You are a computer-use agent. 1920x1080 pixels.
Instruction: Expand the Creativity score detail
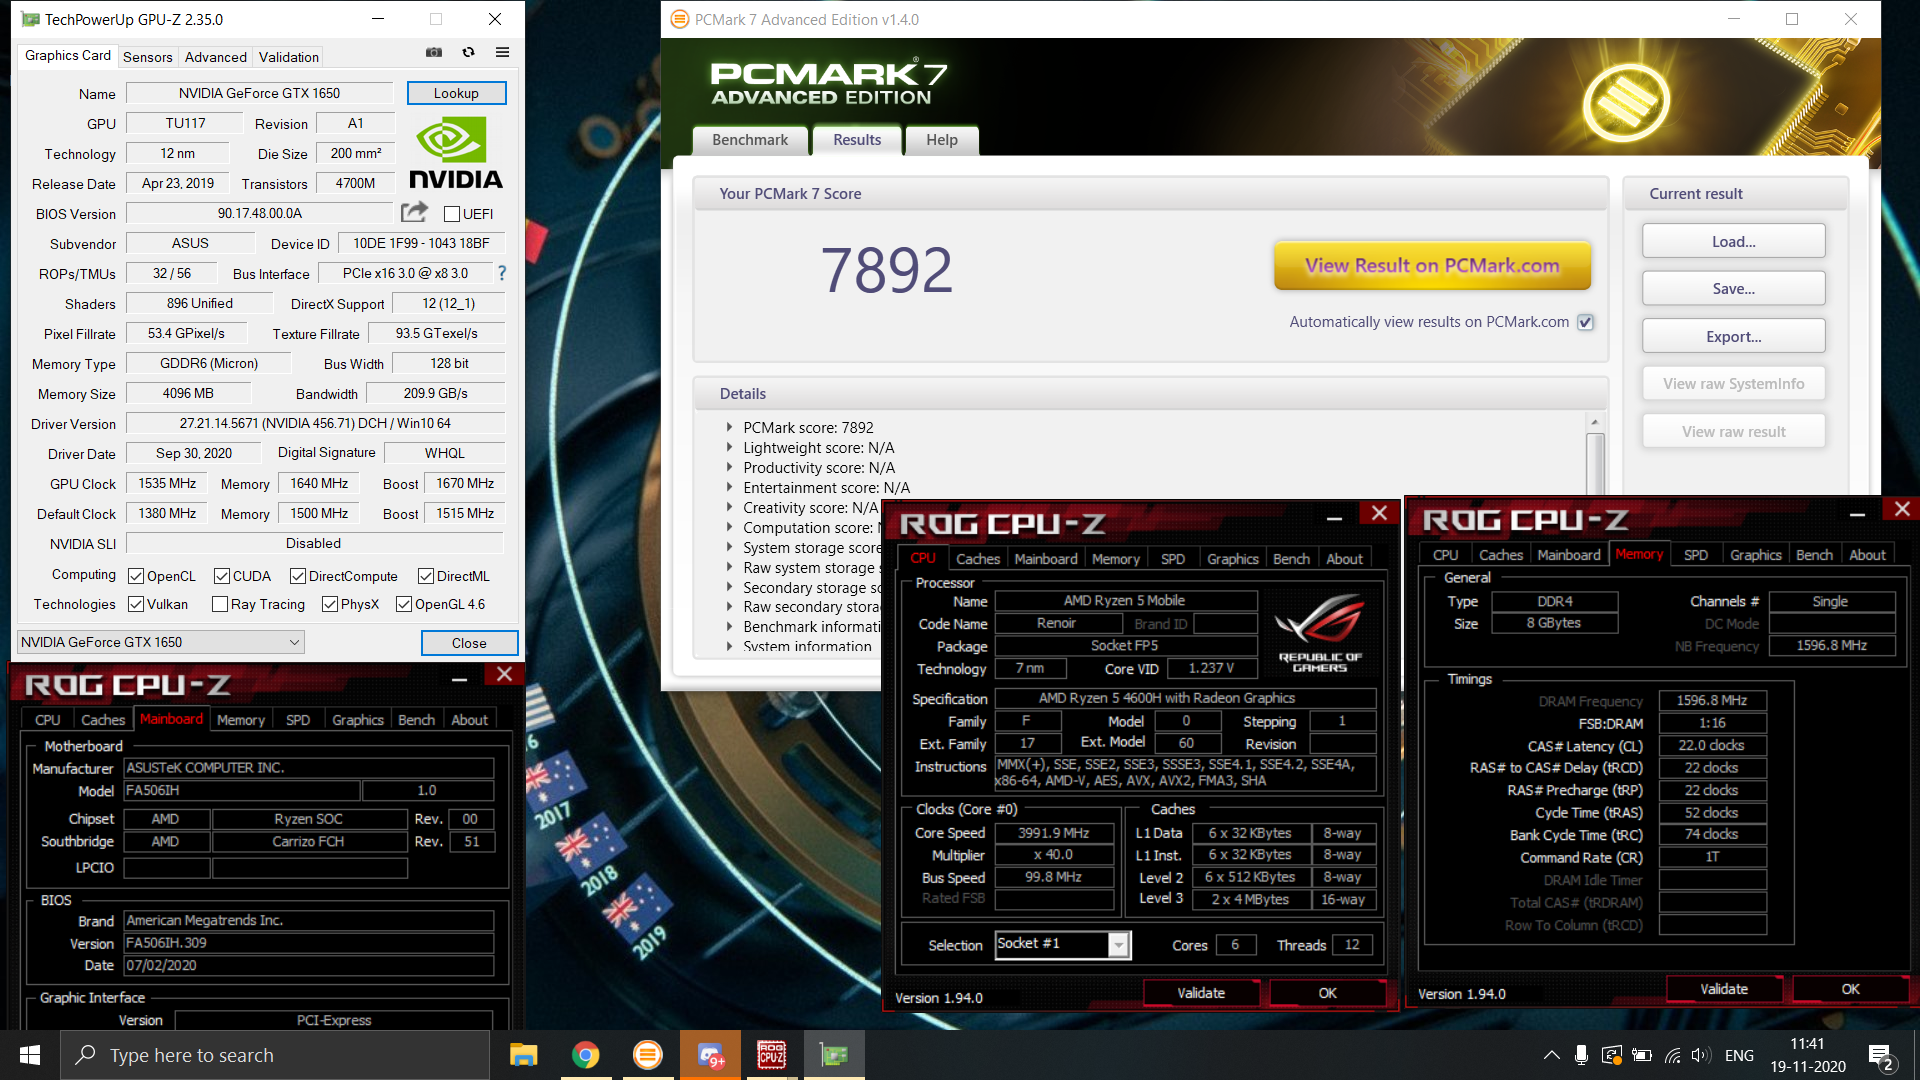click(729, 507)
